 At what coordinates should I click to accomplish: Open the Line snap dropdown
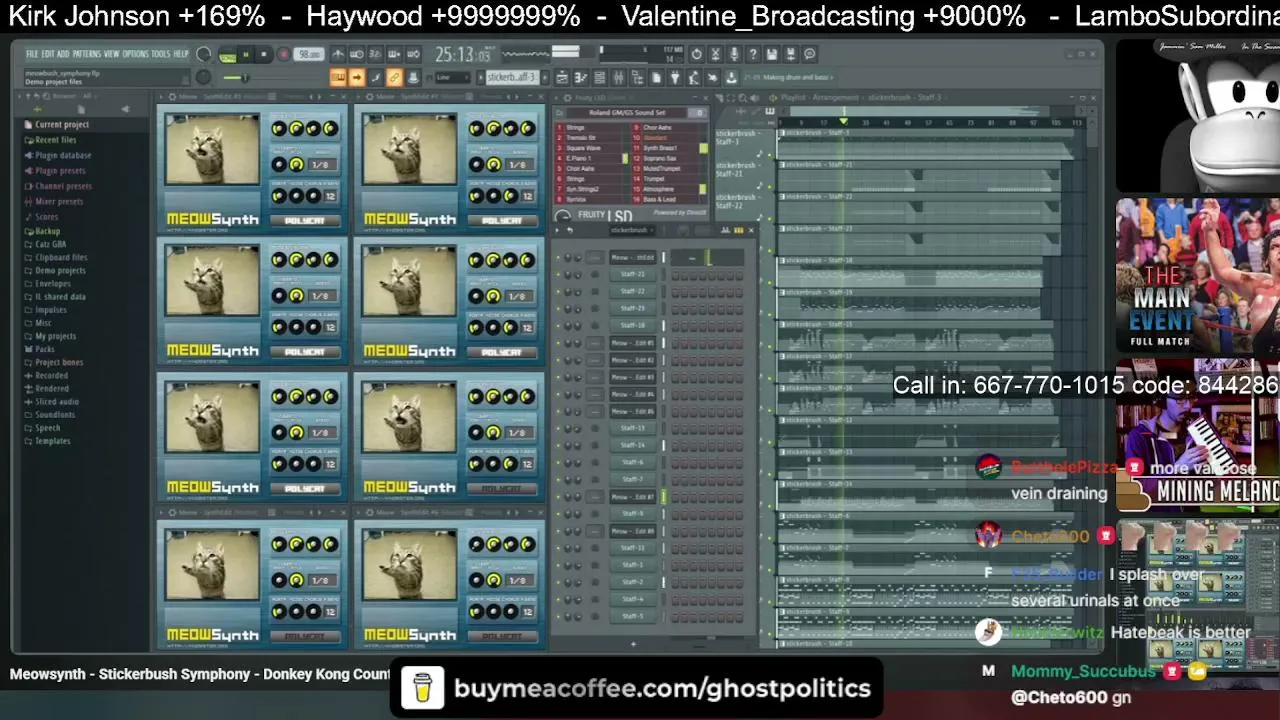452,78
